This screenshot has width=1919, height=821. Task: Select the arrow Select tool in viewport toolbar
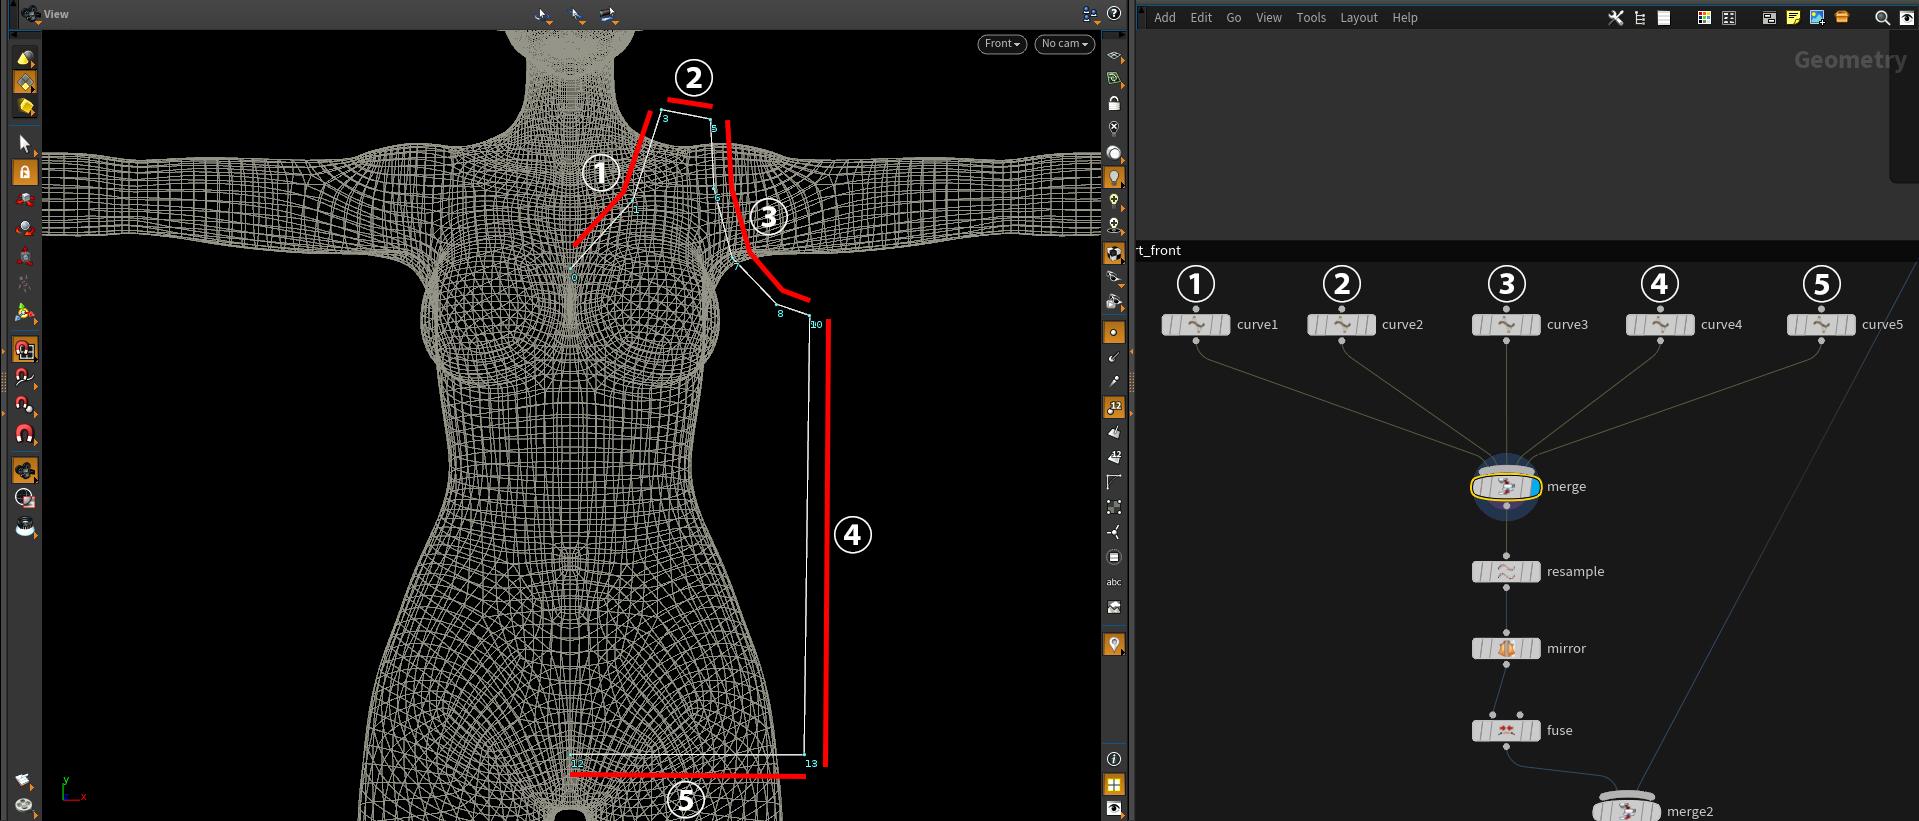tap(25, 144)
